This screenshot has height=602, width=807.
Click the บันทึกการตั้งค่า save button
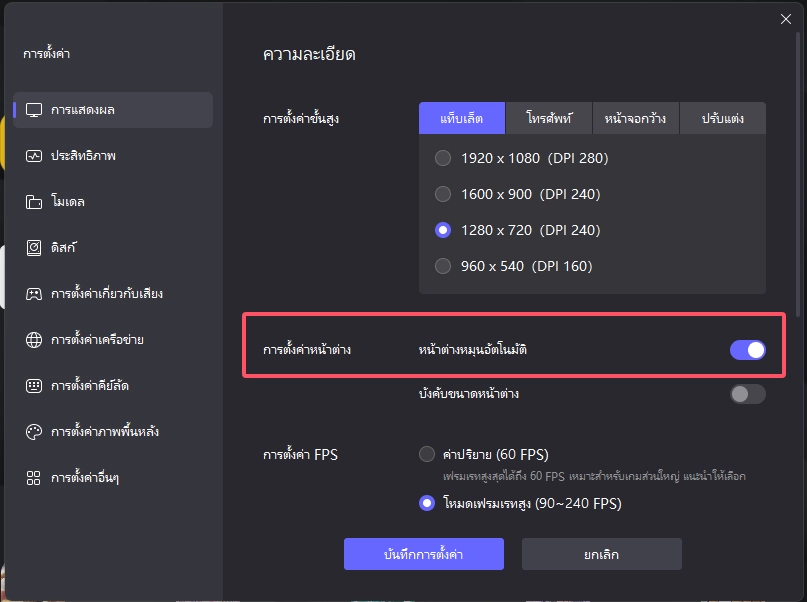click(x=424, y=554)
